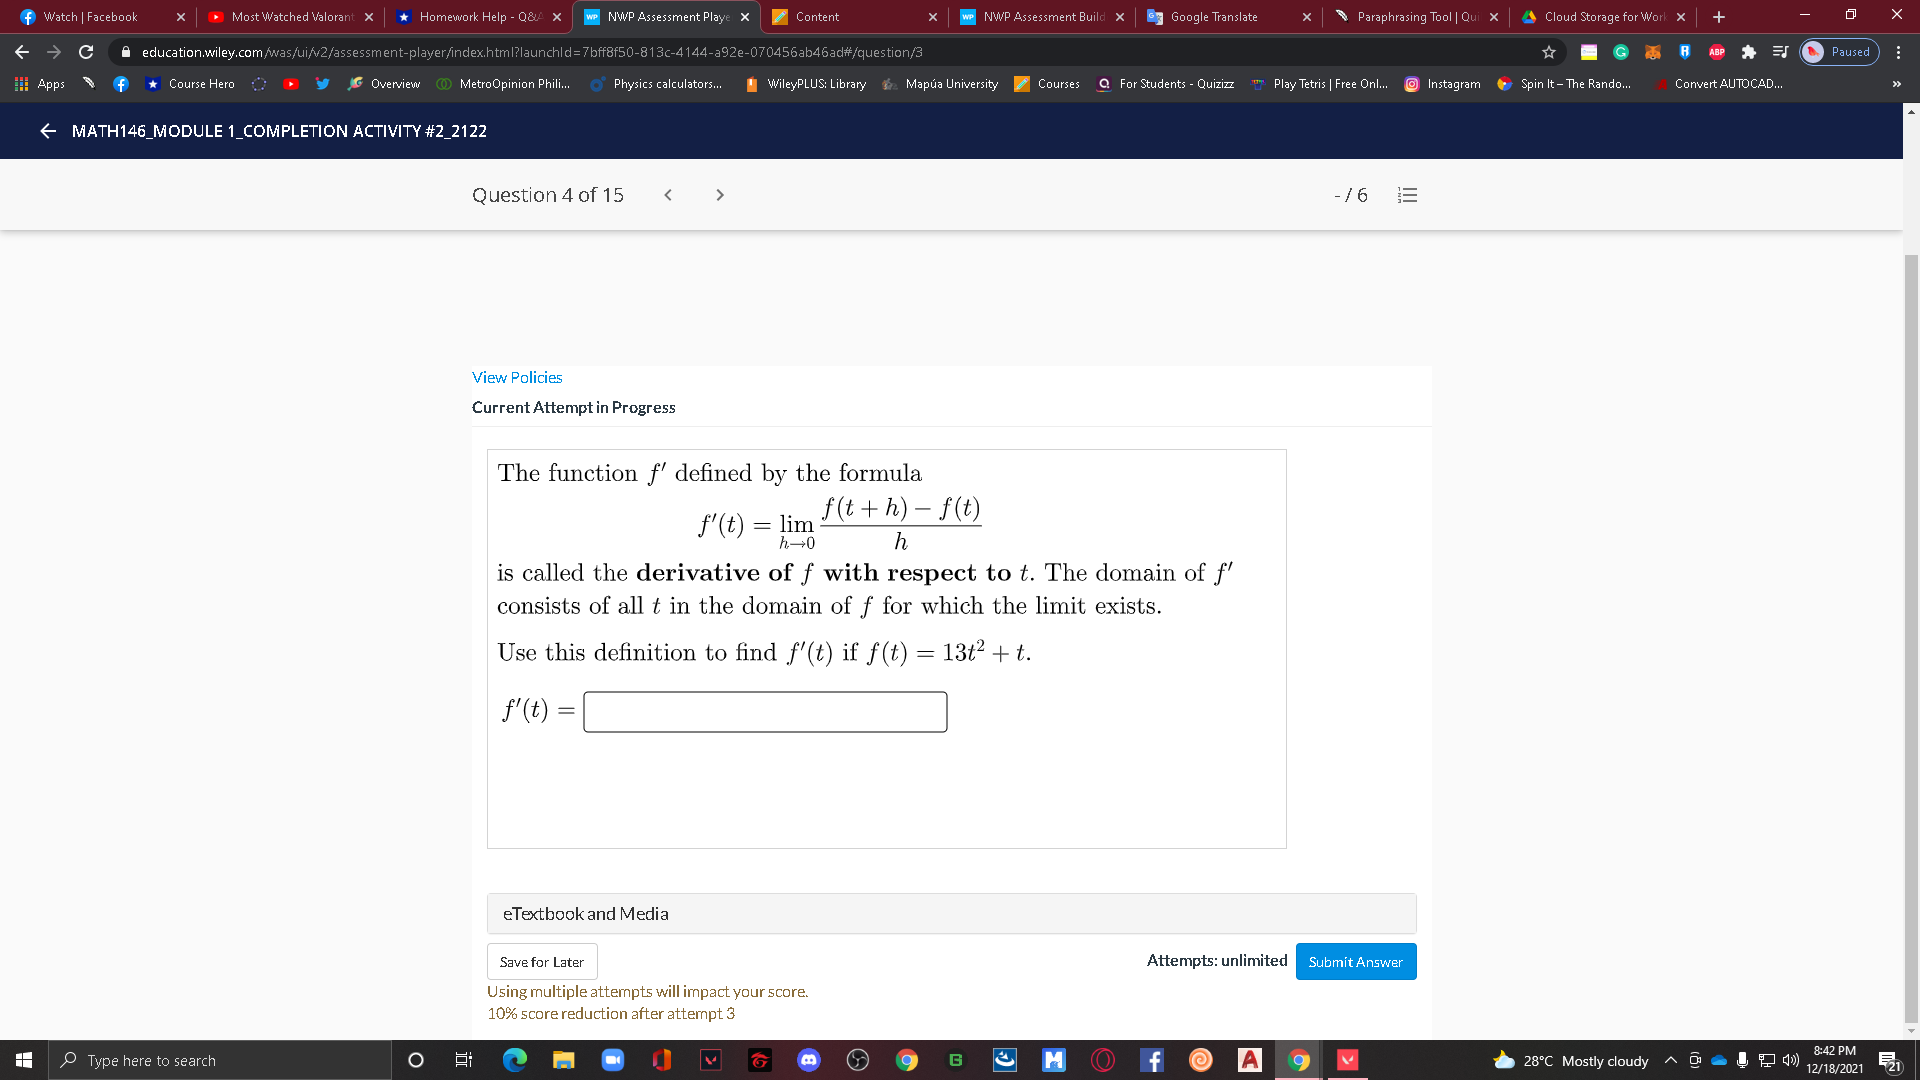
Task: Resume the Paused password manager extension
Action: click(x=1839, y=52)
